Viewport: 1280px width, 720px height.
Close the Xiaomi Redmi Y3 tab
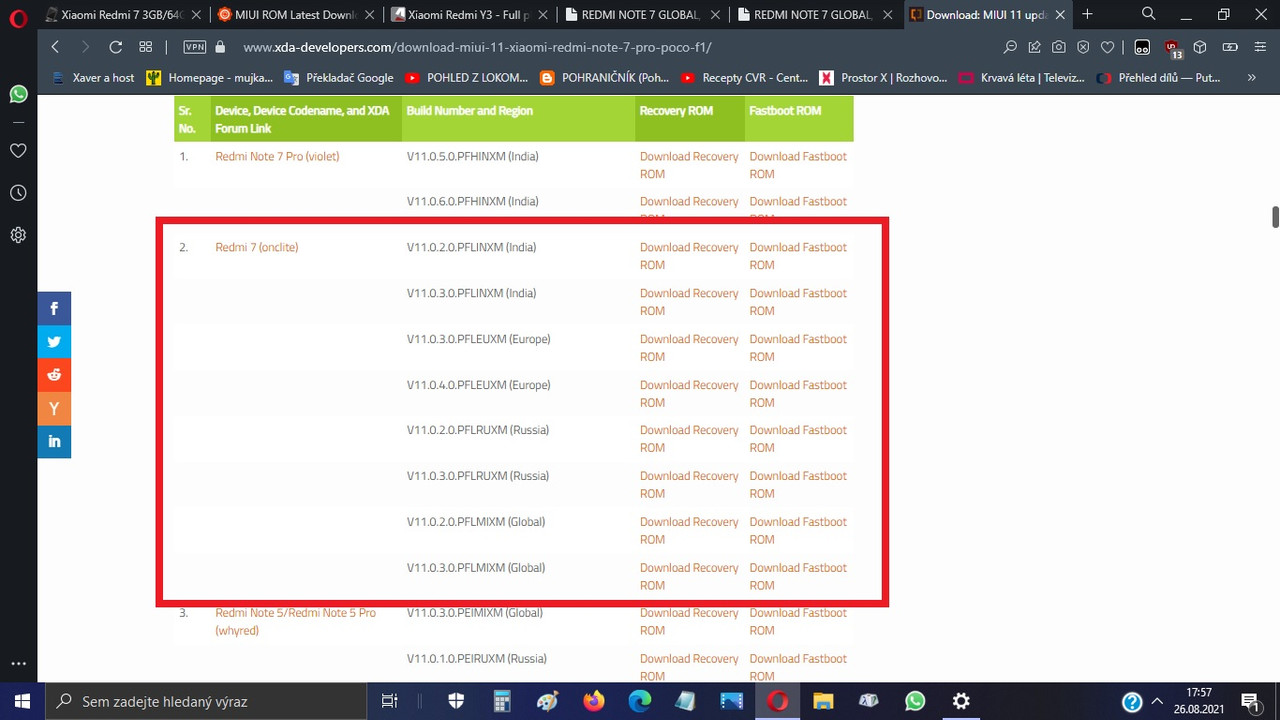[x=541, y=15]
